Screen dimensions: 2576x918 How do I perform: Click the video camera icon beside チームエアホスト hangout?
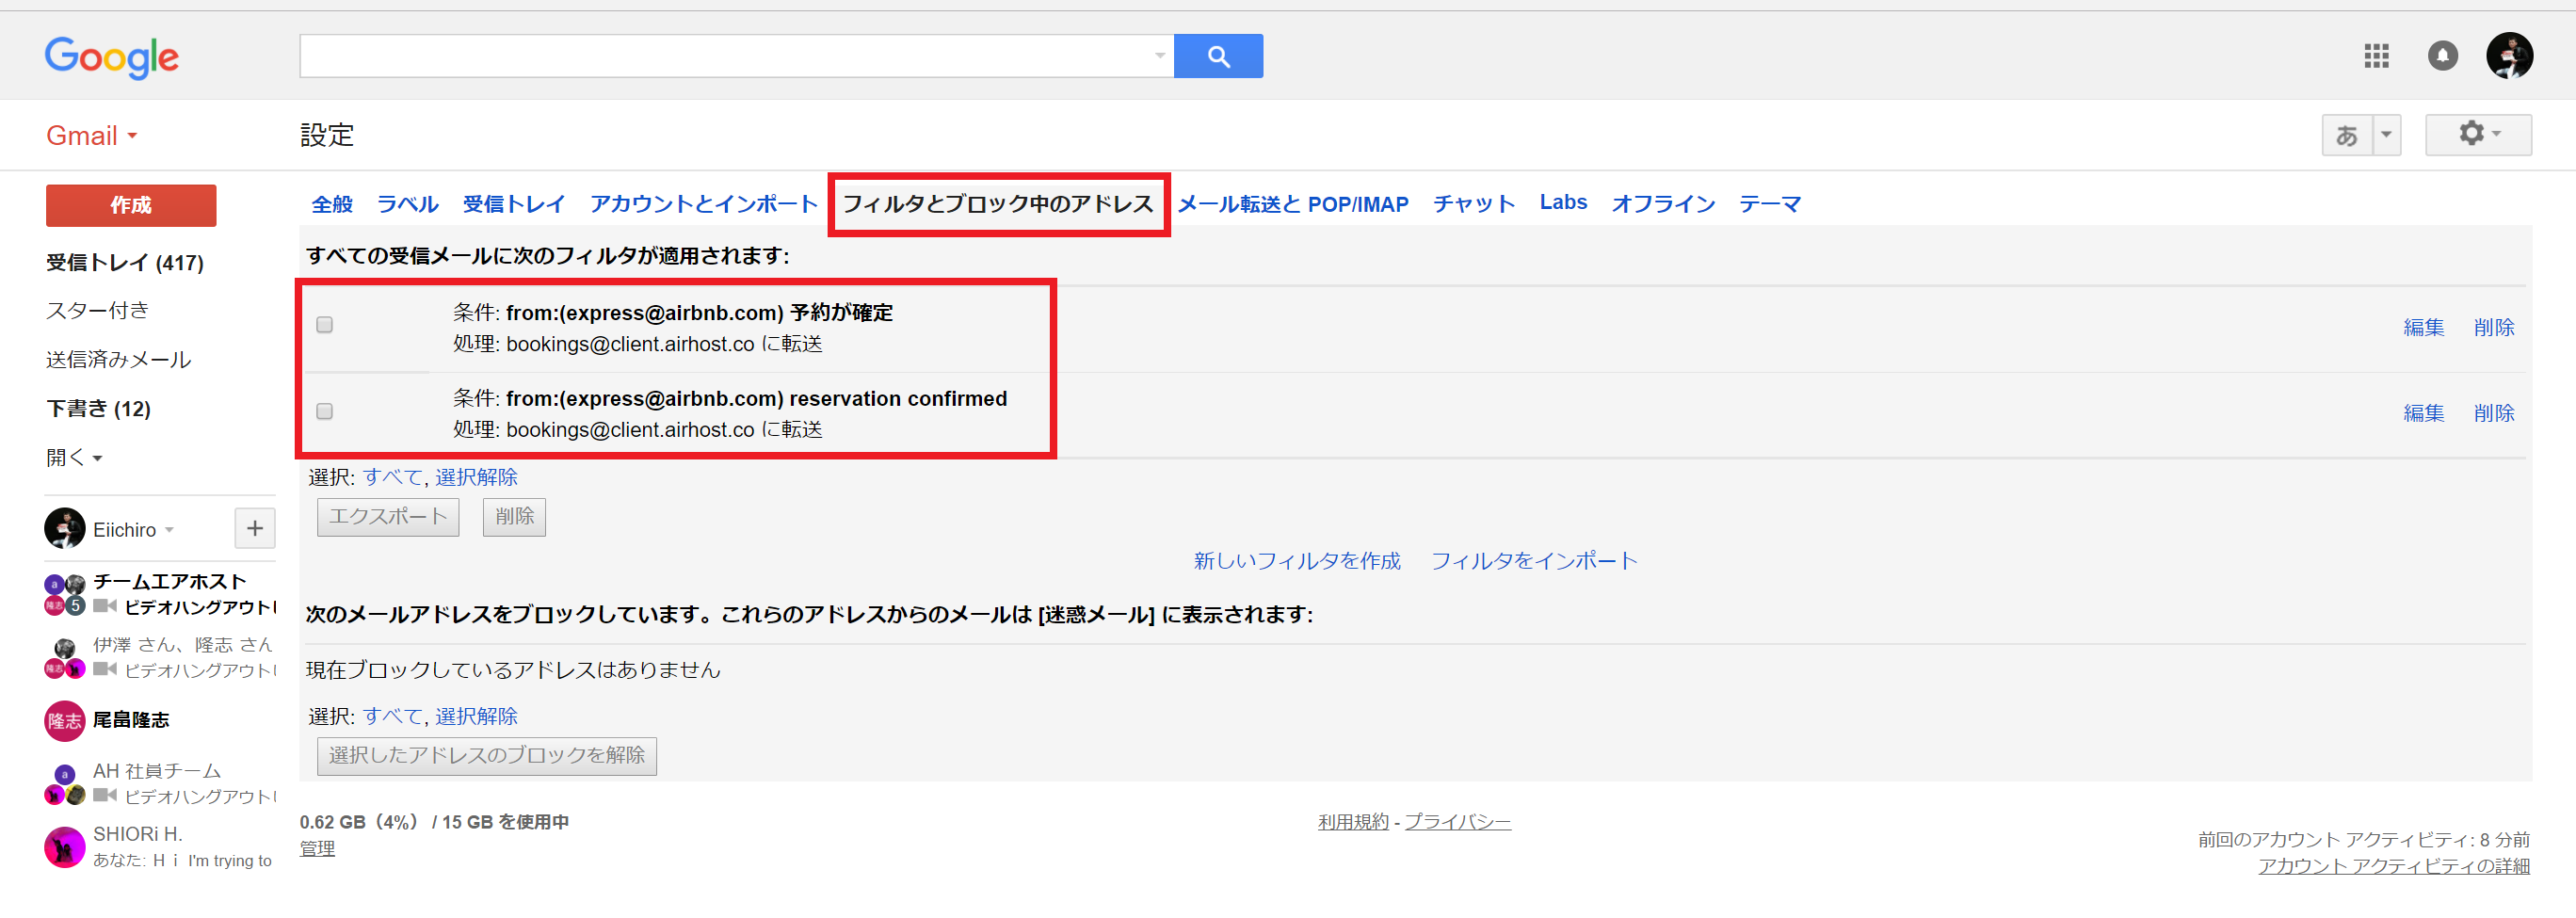105,606
